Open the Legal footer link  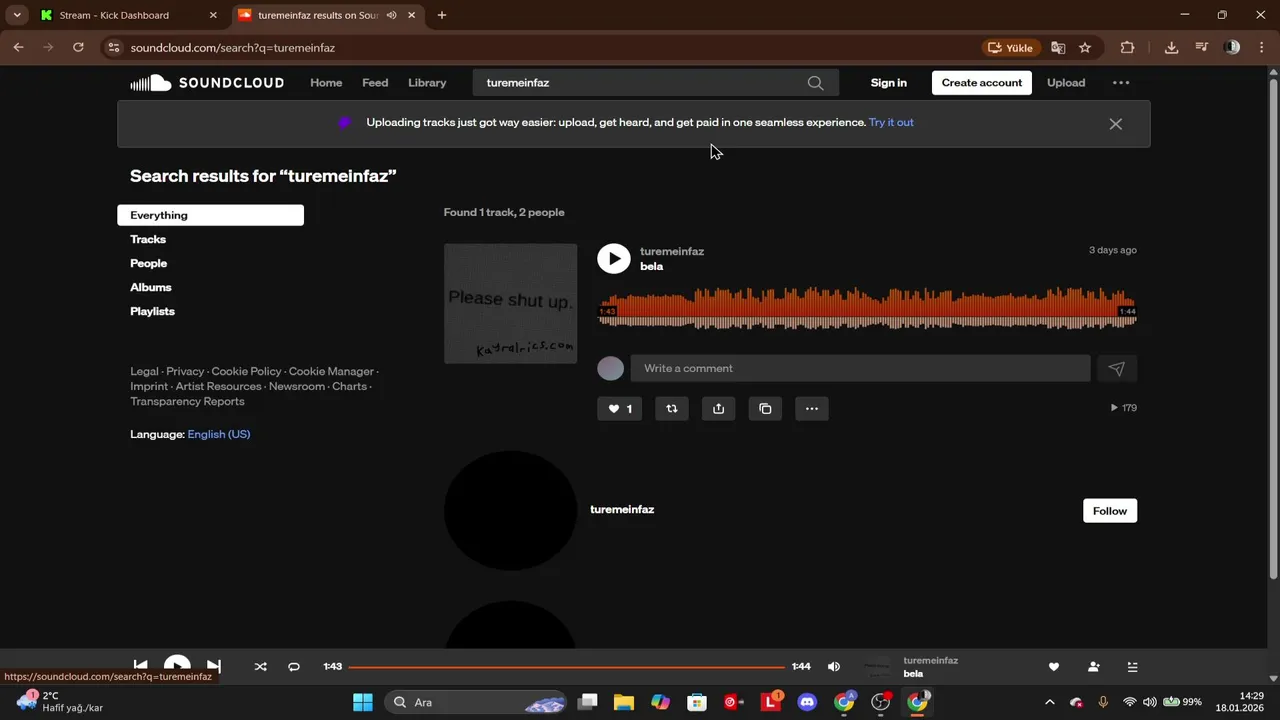[144, 371]
